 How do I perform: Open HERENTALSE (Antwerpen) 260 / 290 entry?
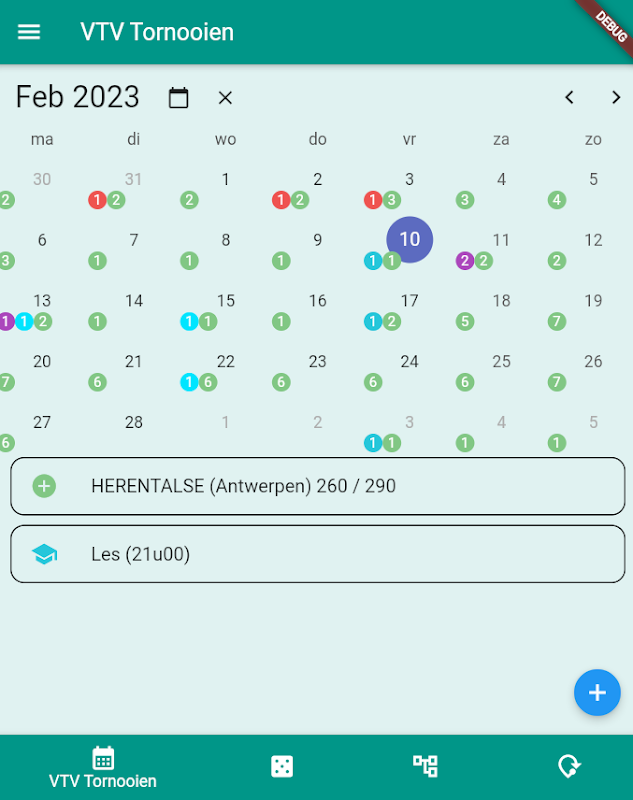pos(318,486)
